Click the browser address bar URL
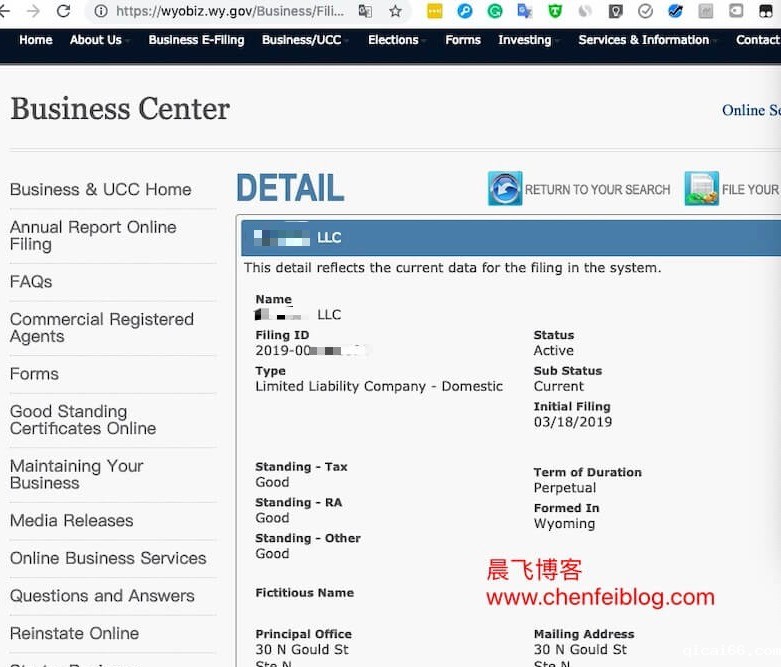The width and height of the screenshot is (781, 667). pos(230,12)
